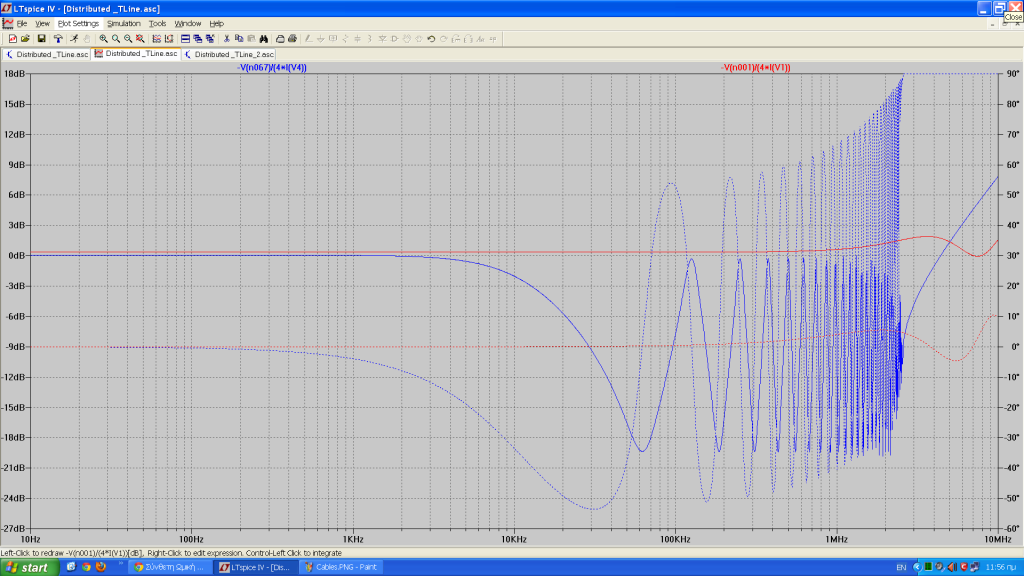Run the simulation
Image resolution: width=1024 pixels, height=576 pixels.
74,39
